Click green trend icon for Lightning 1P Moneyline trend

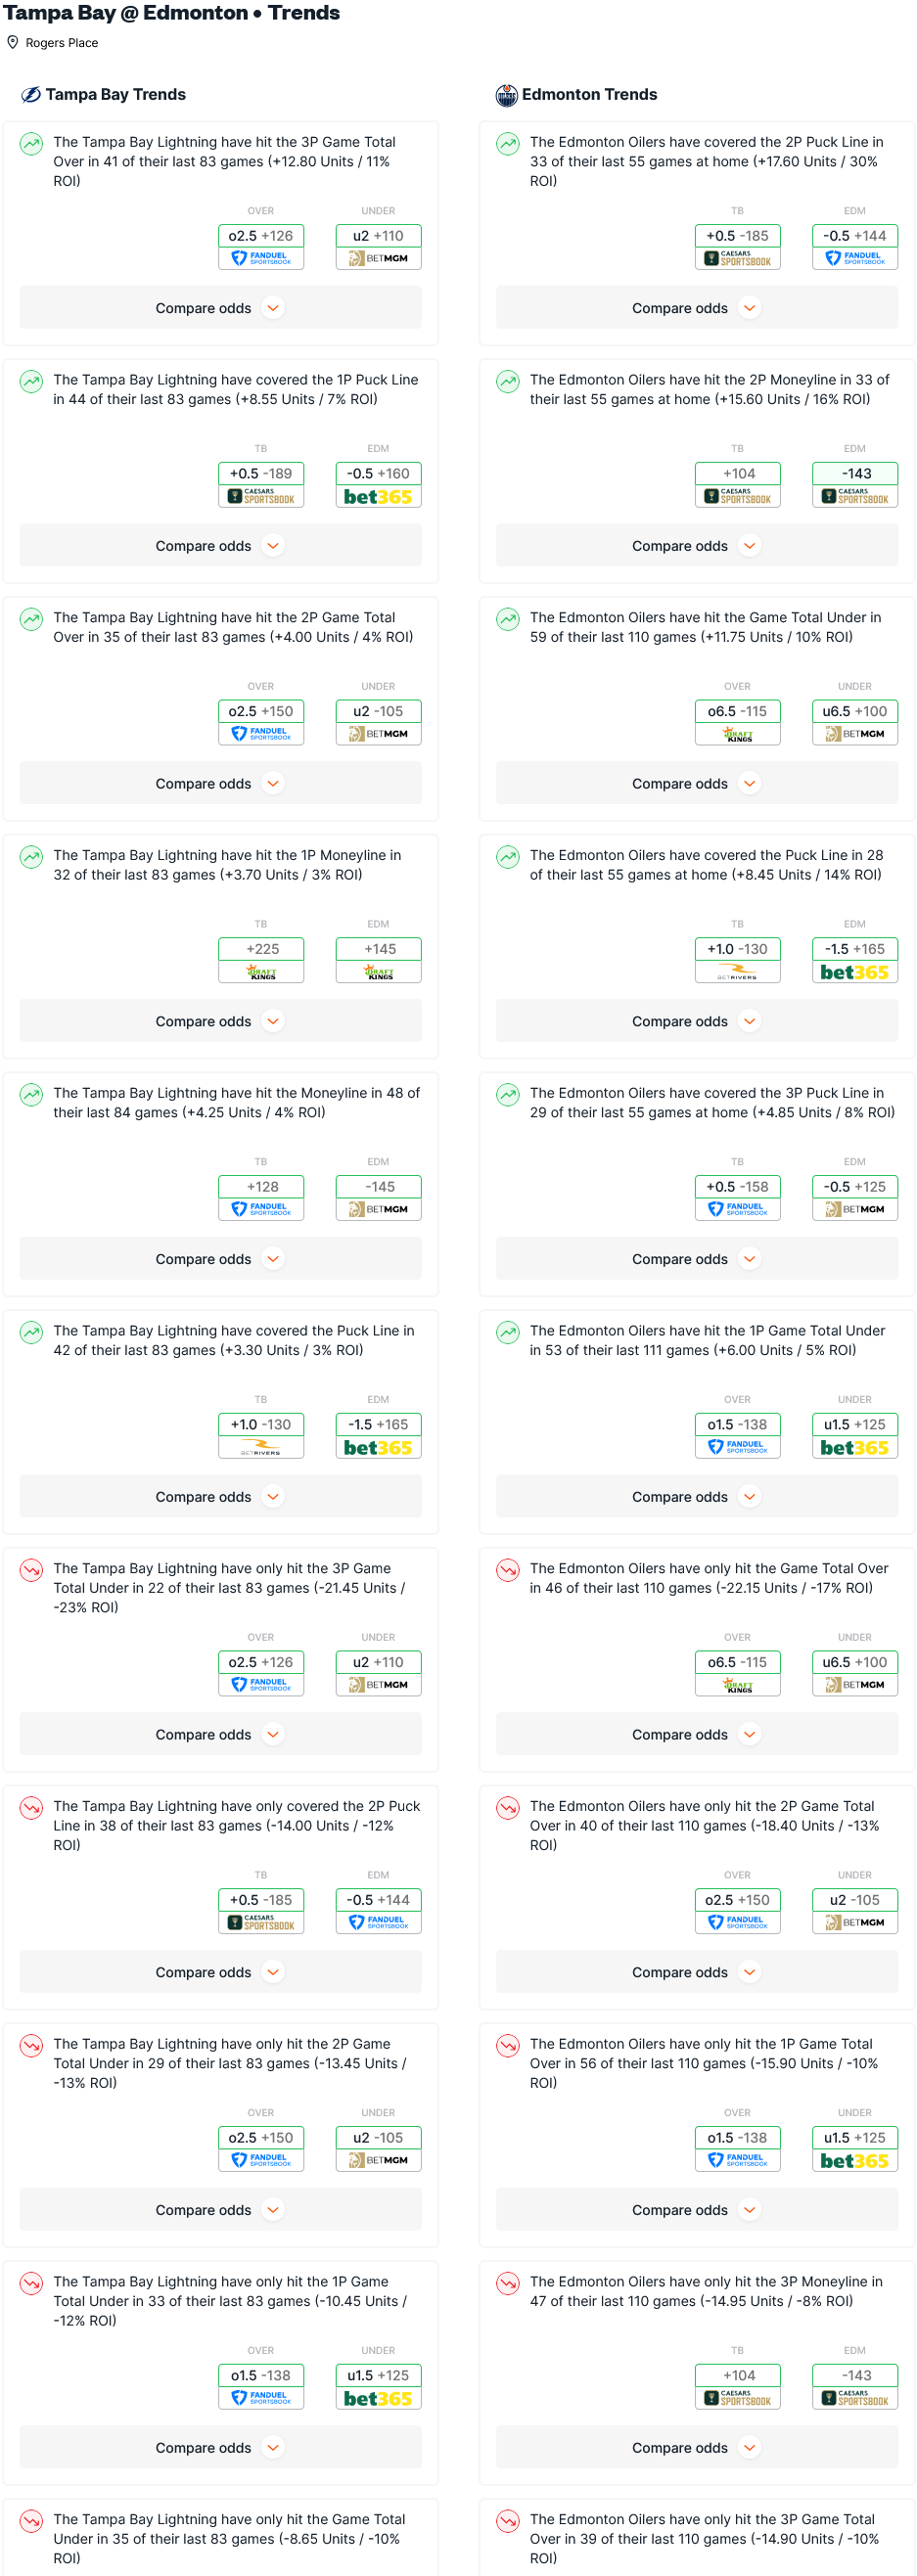pyautogui.click(x=32, y=856)
